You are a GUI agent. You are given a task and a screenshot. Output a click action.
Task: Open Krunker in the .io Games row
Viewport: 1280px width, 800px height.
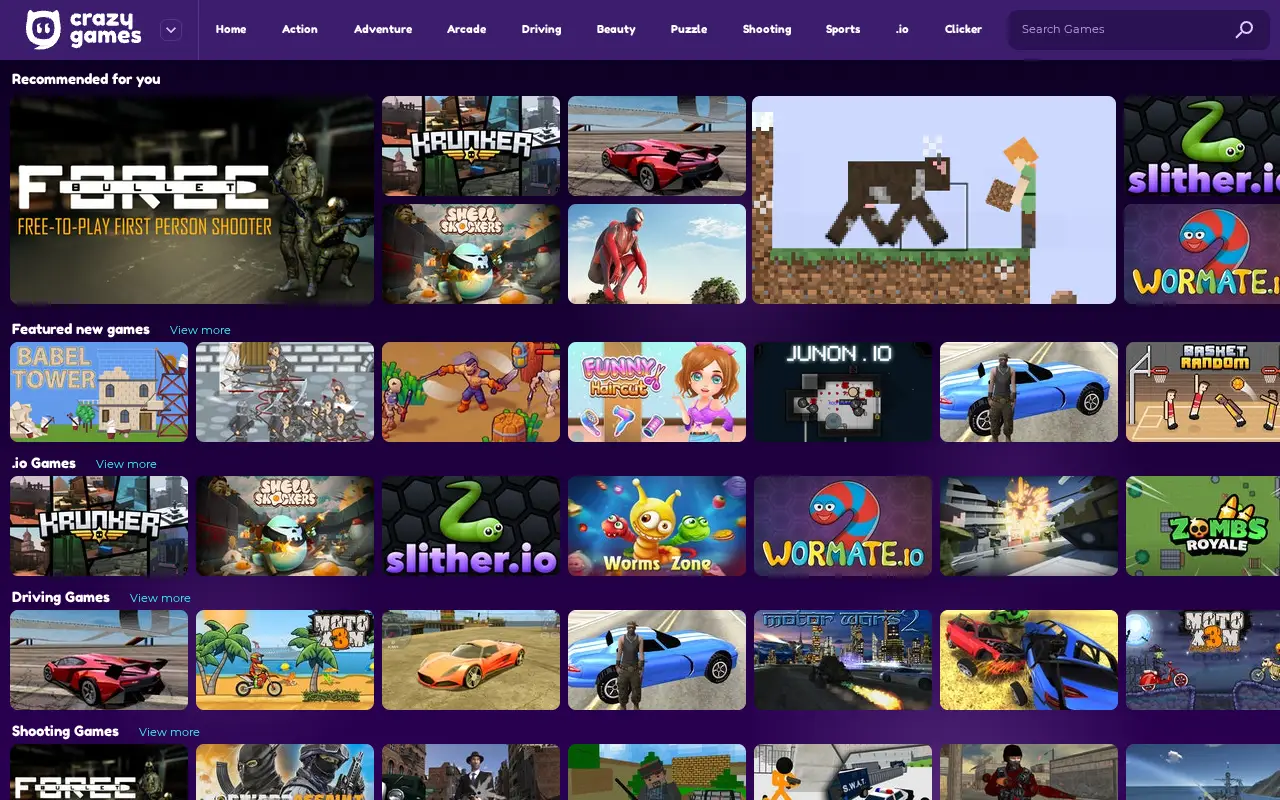(x=99, y=526)
